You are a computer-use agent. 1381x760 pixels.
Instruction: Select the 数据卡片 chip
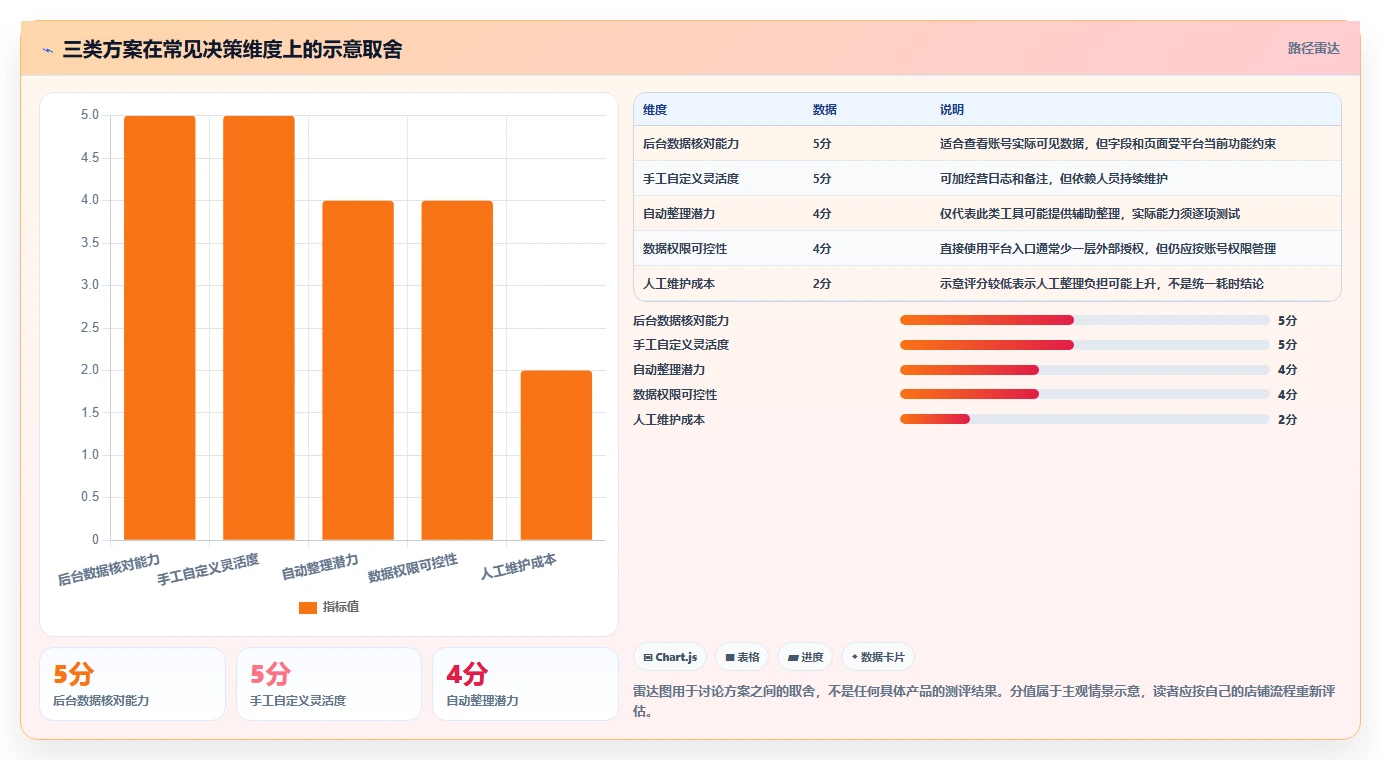pyautogui.click(x=878, y=657)
